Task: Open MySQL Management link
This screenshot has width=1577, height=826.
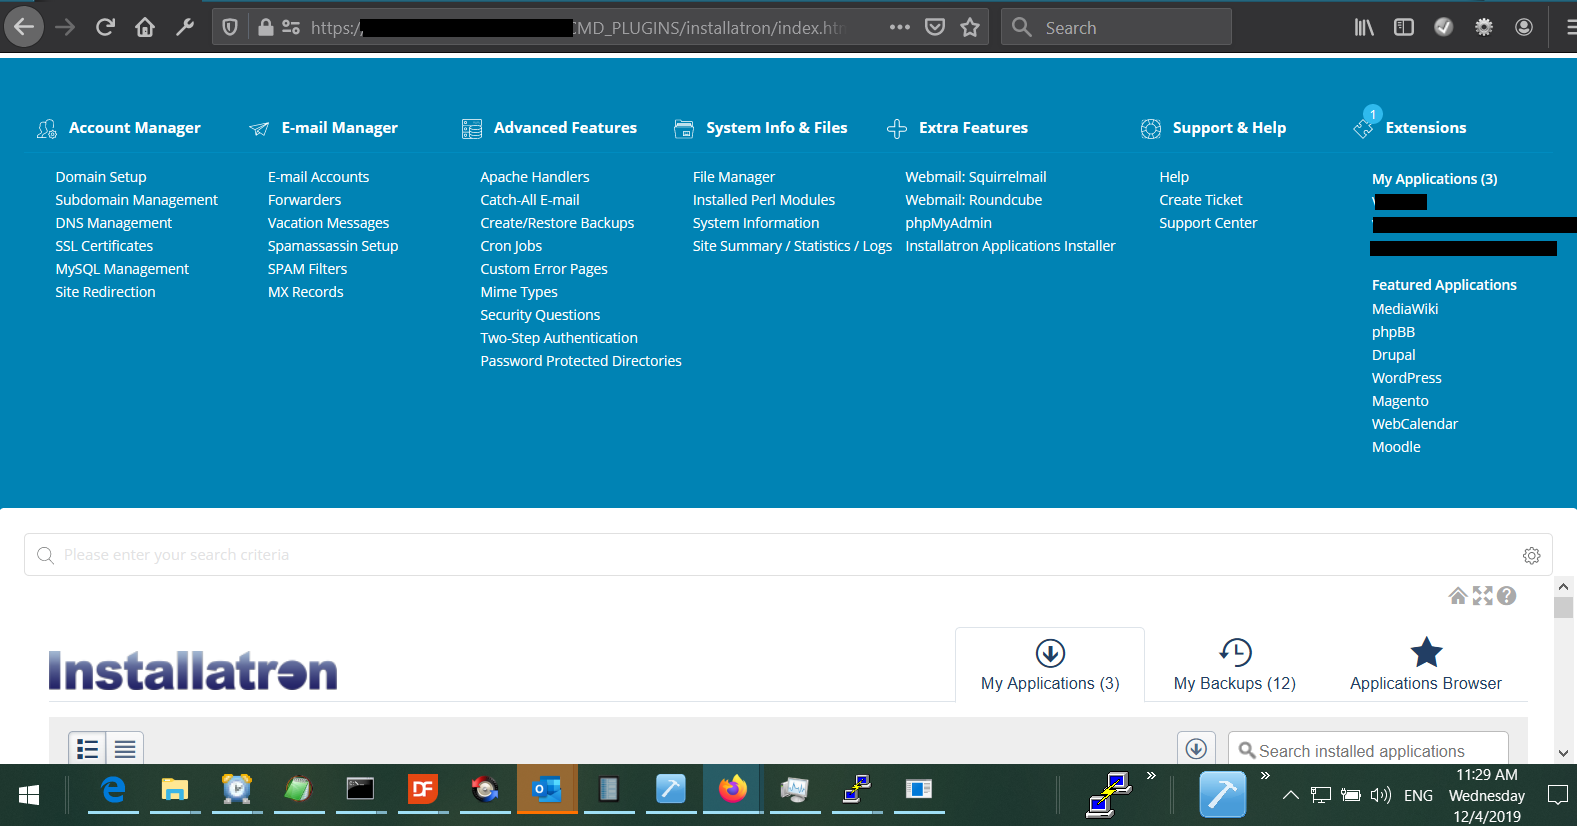Action: pyautogui.click(x=122, y=268)
